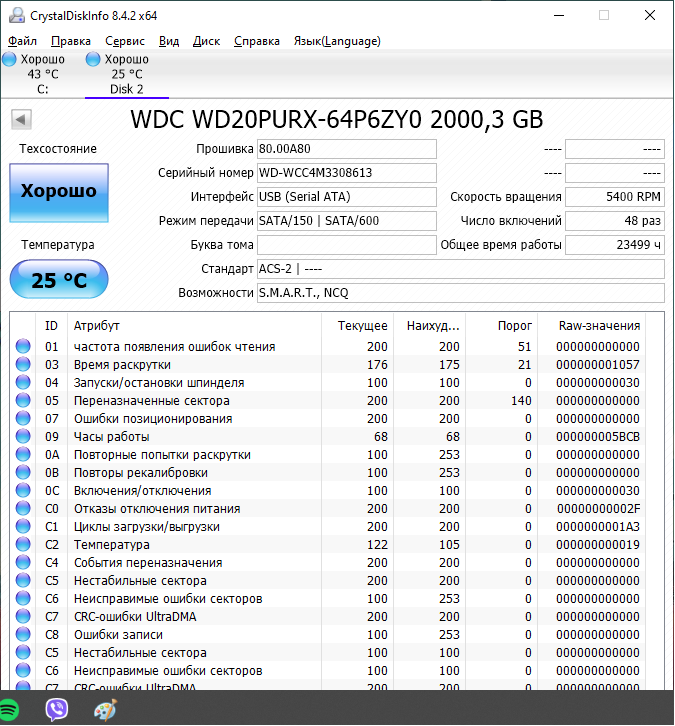Click the status orb for Temperature row C2
Image resolution: width=675 pixels, height=726 pixels.
point(23,545)
